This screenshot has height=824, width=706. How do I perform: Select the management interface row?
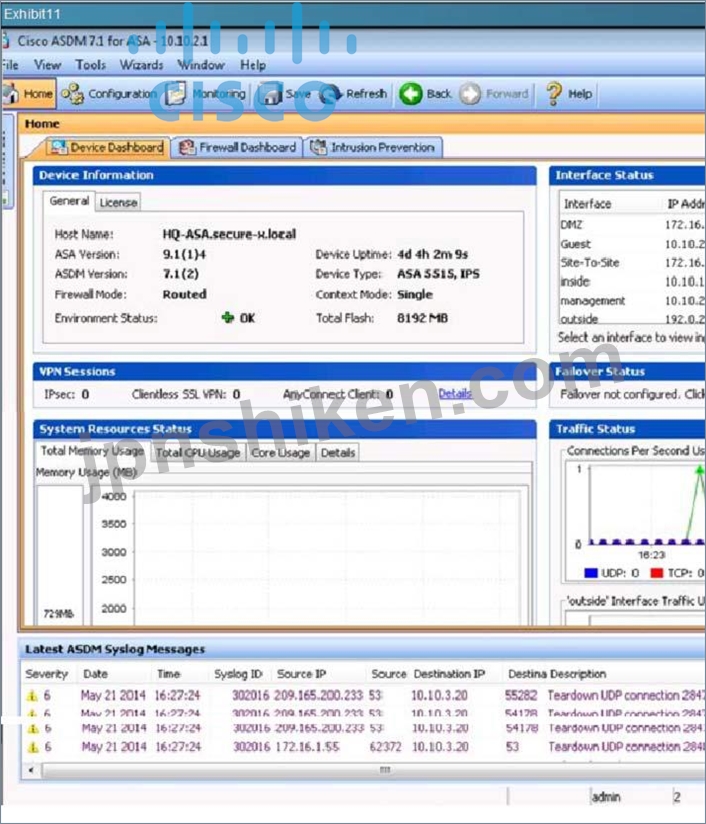coord(632,301)
